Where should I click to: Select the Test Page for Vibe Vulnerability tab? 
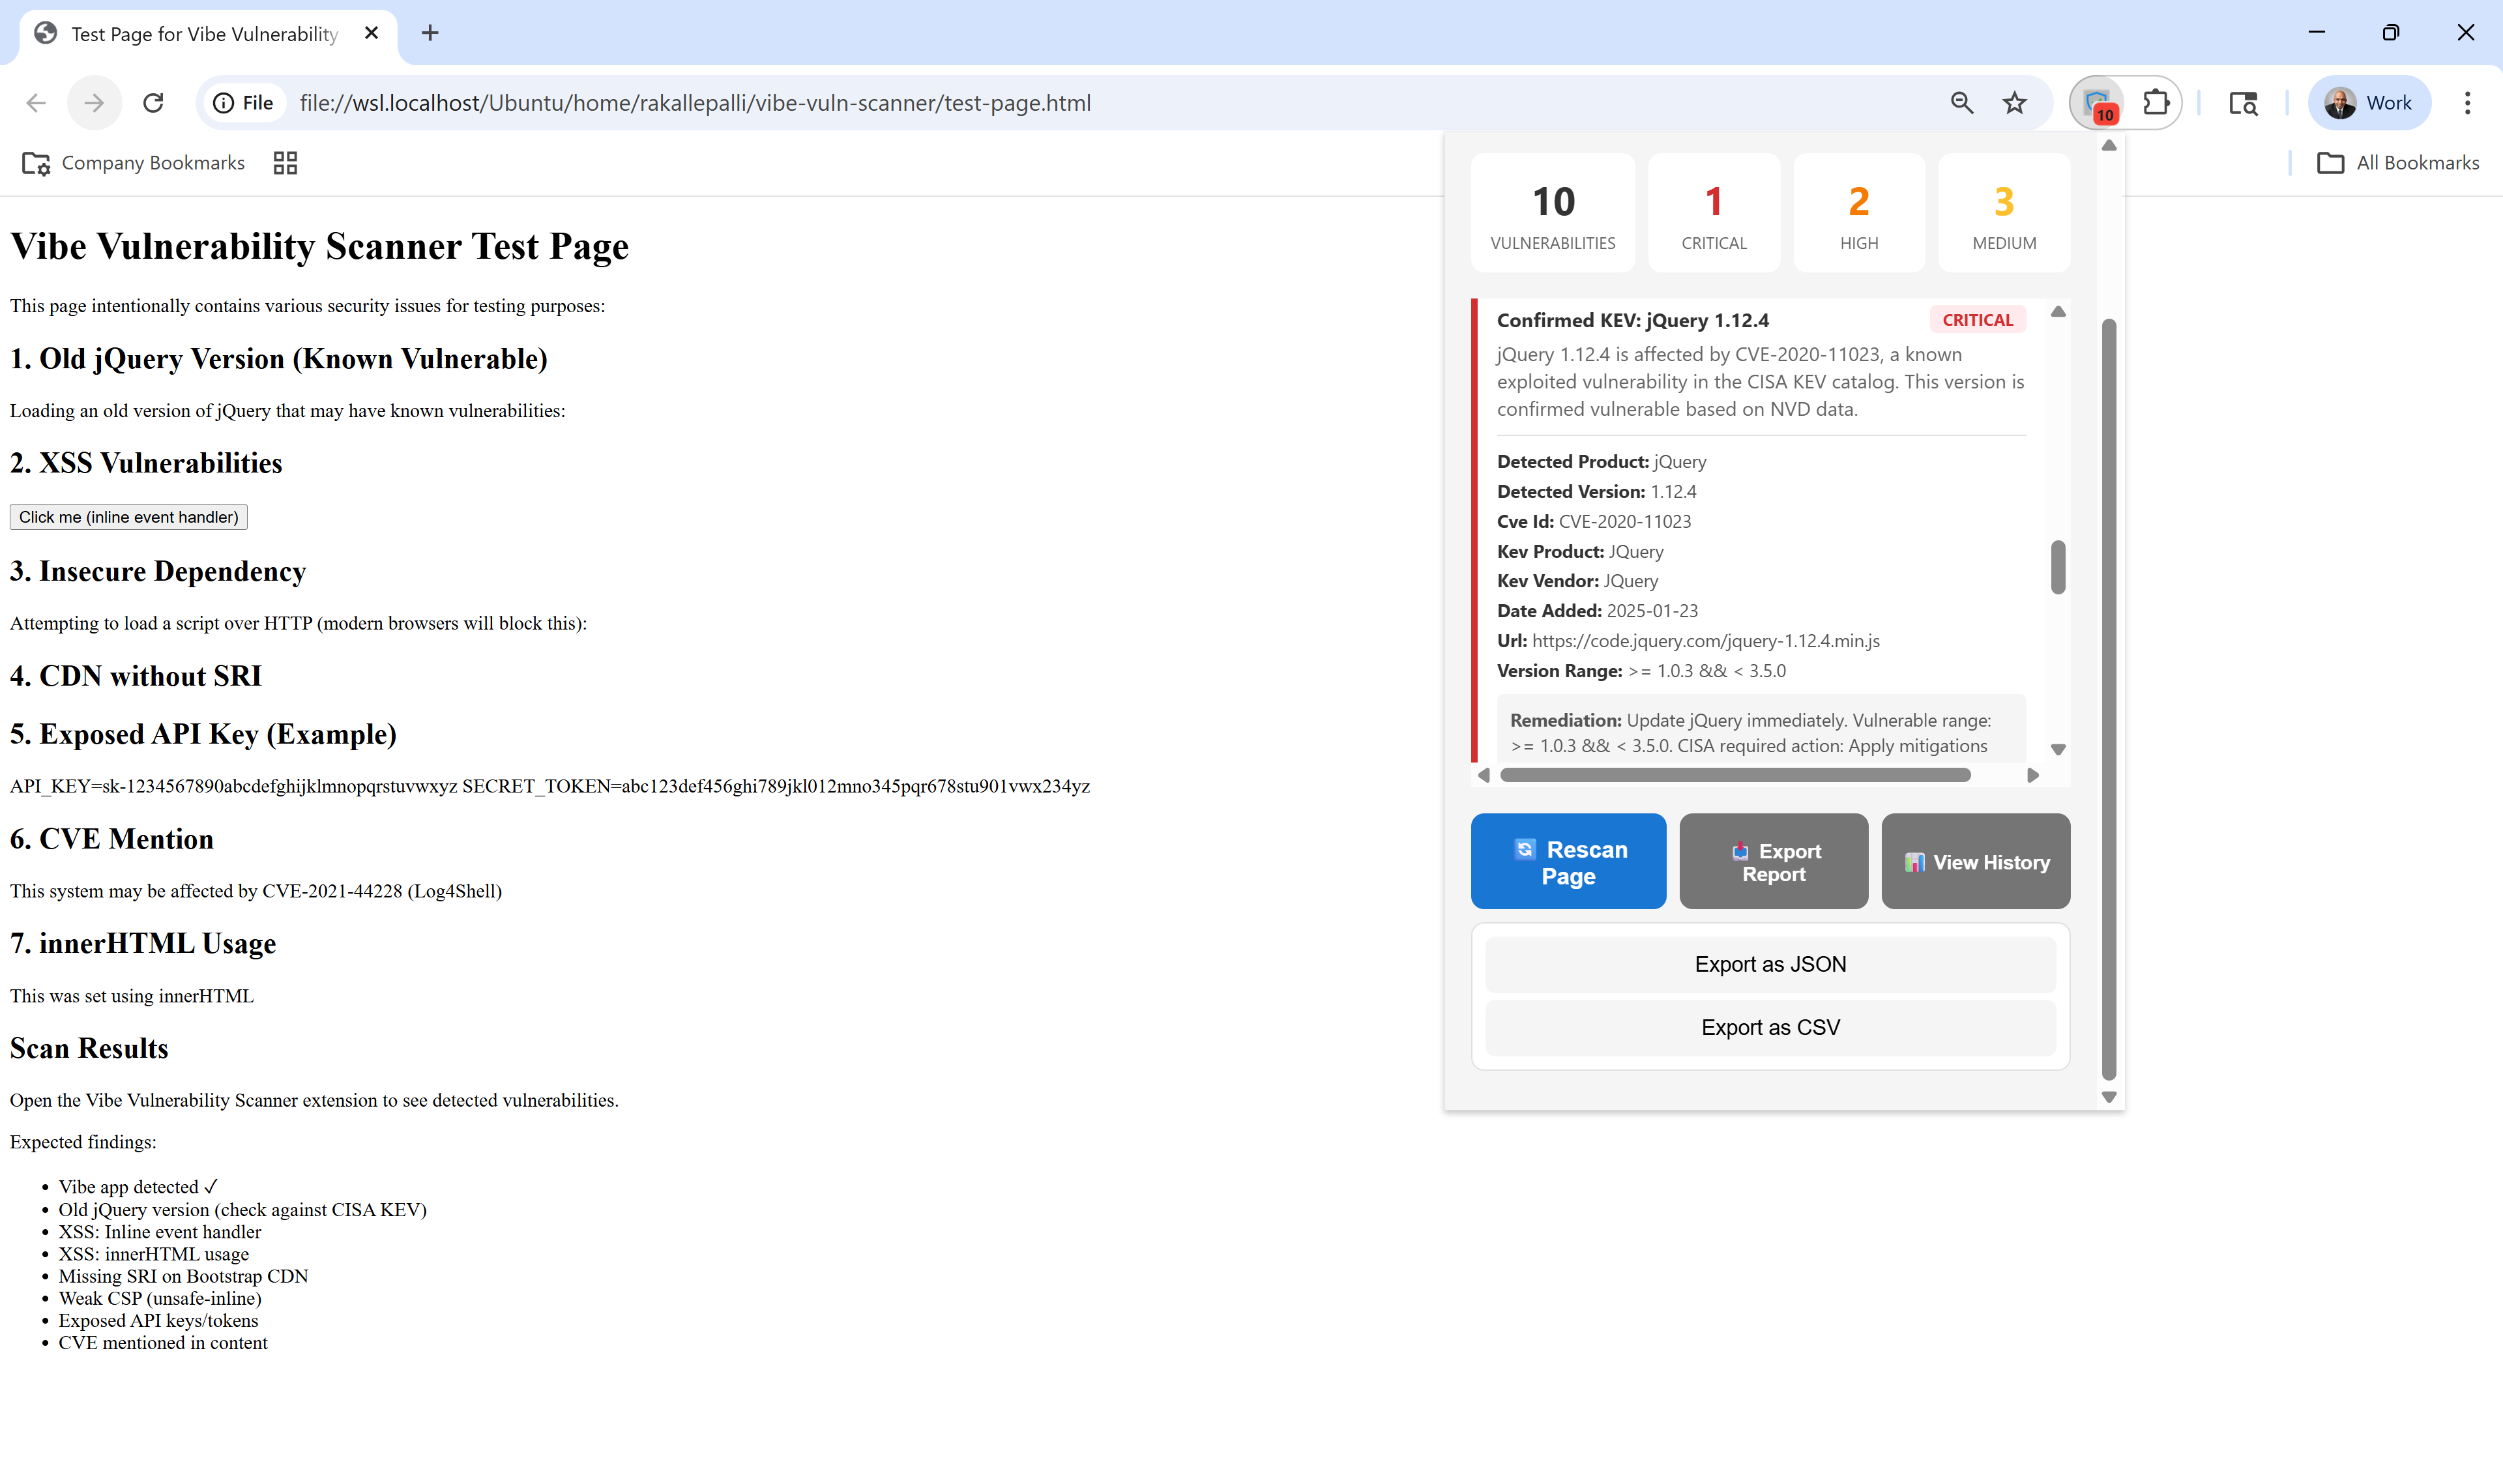(205, 34)
